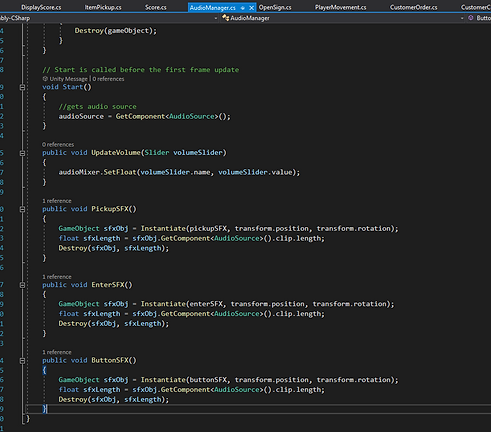The width and height of the screenshot is (491, 432).
Task: Collapse the EnterSFX method
Action: [x=22, y=285]
